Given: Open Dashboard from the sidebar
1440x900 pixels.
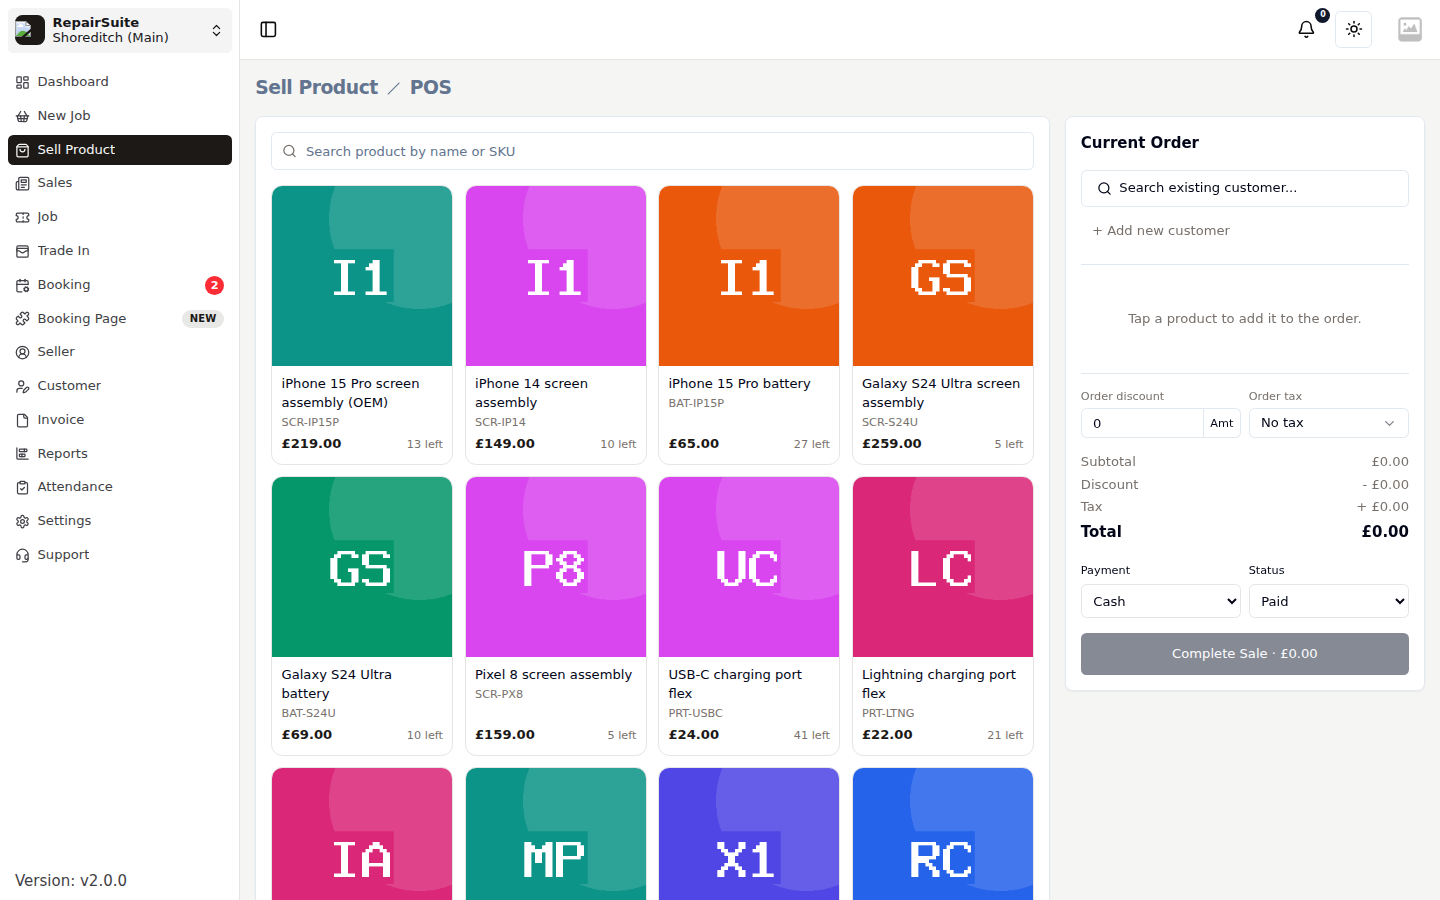Looking at the screenshot, I should 120,82.
